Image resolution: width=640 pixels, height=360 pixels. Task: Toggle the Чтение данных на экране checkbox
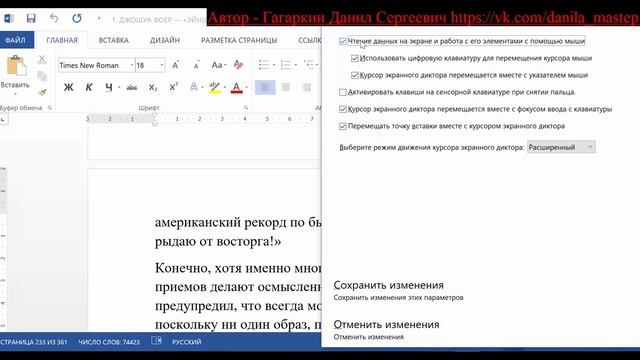point(343,42)
